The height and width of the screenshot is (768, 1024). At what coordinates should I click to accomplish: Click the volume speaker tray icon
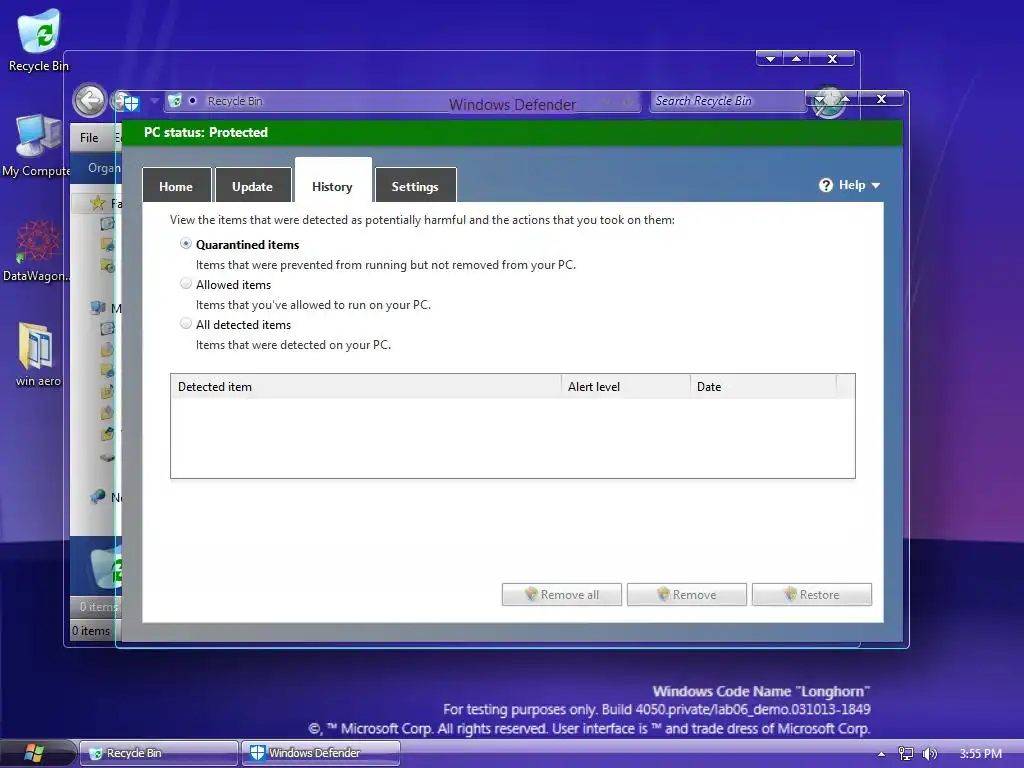929,754
